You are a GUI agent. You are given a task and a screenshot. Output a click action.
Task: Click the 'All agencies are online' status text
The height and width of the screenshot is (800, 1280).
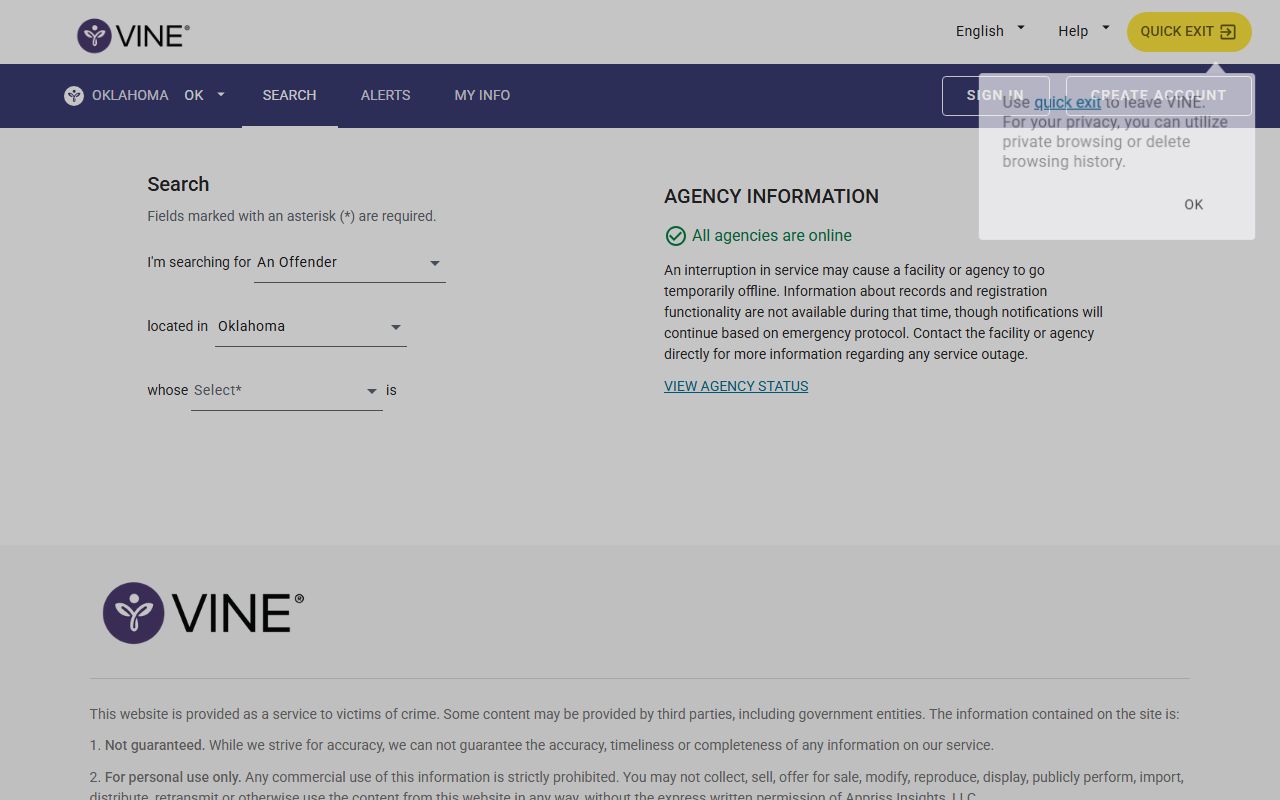tap(772, 236)
